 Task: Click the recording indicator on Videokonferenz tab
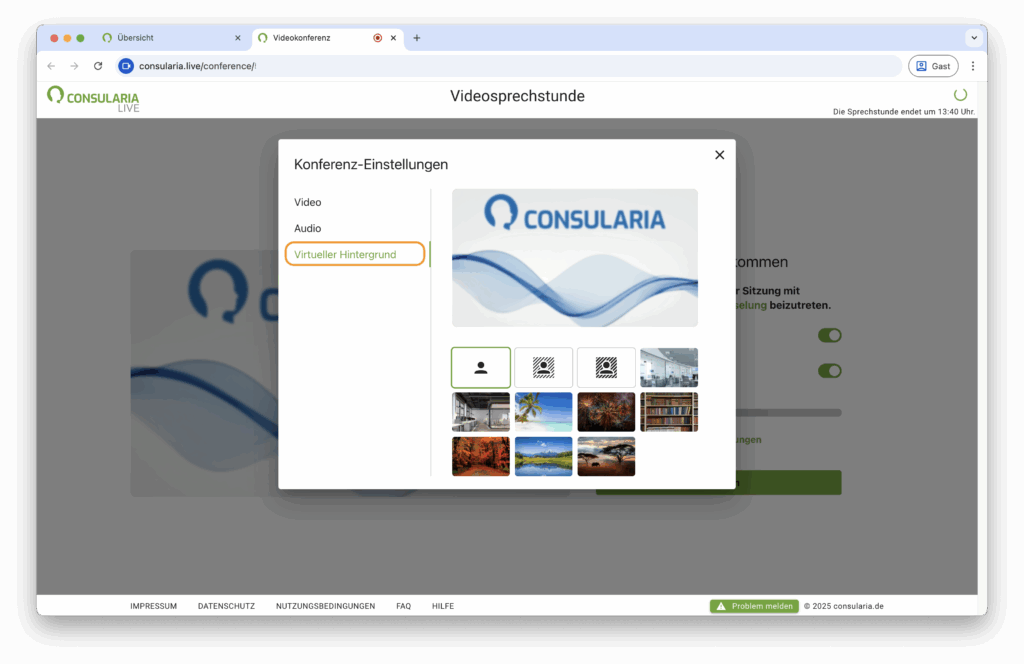pos(377,38)
